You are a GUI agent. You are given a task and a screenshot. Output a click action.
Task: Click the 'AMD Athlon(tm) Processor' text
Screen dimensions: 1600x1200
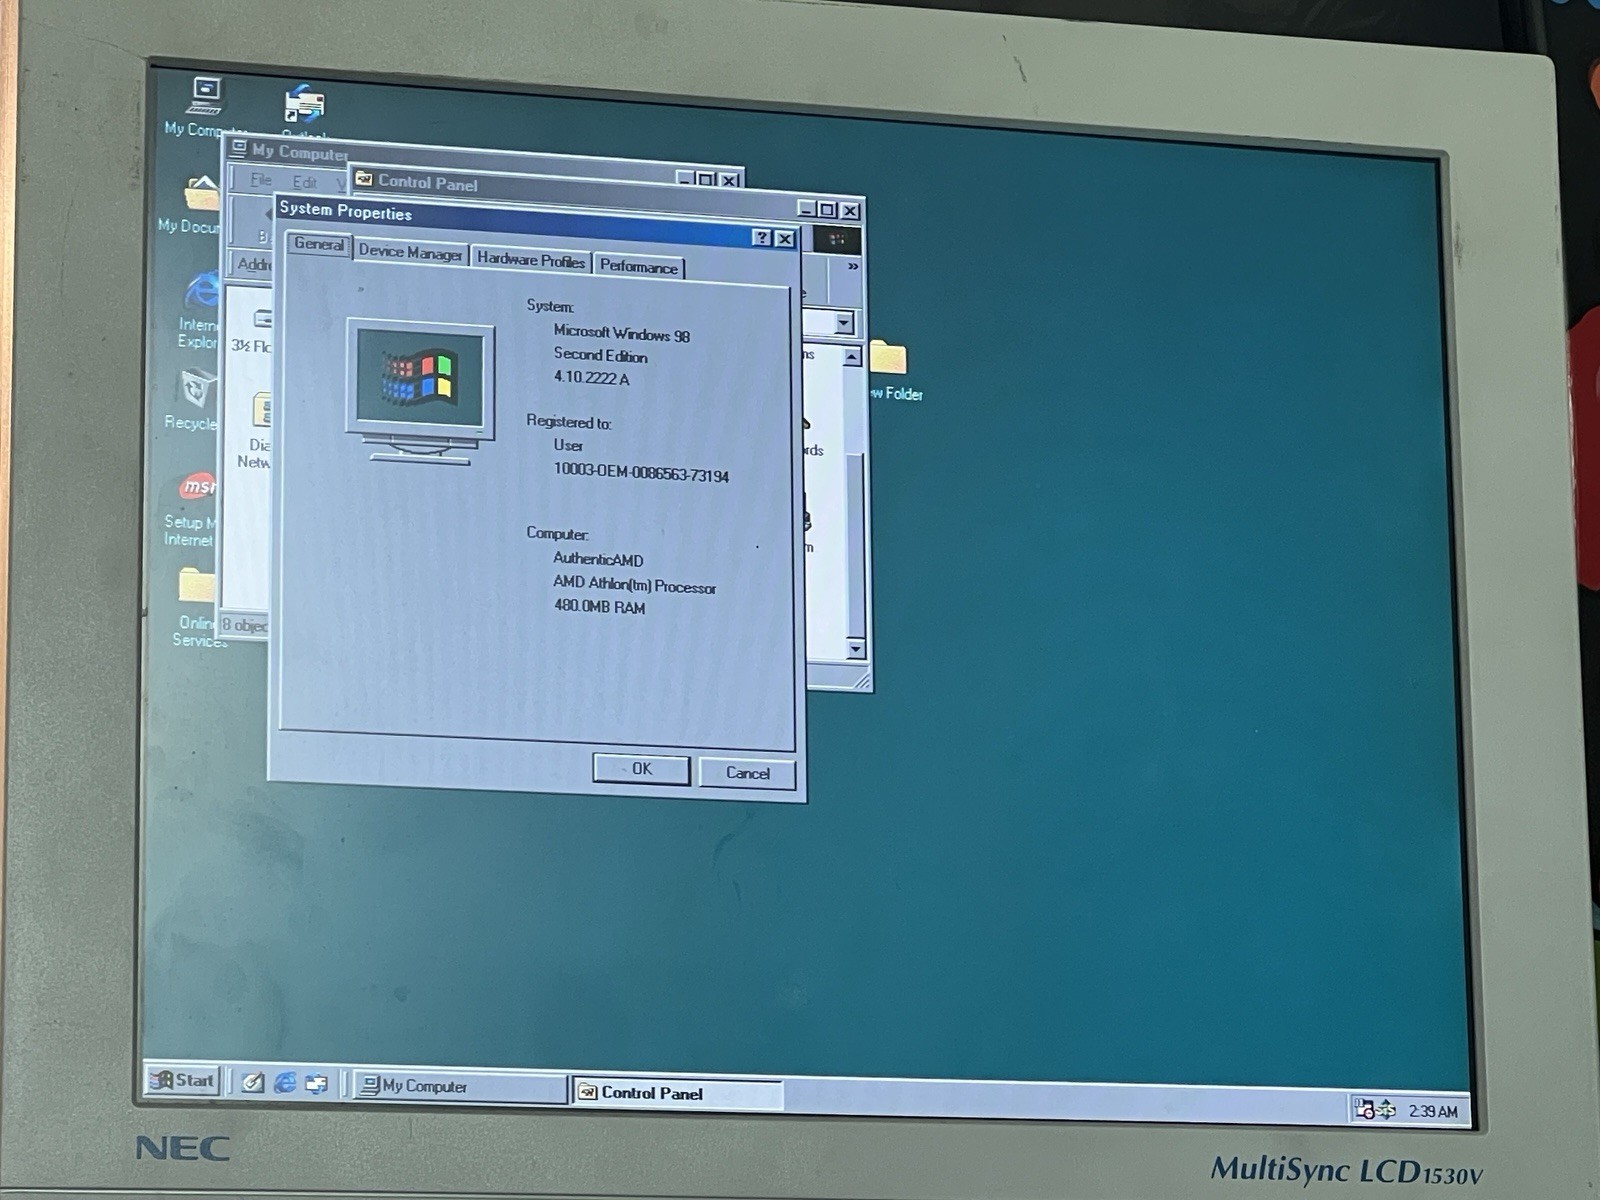(635, 584)
